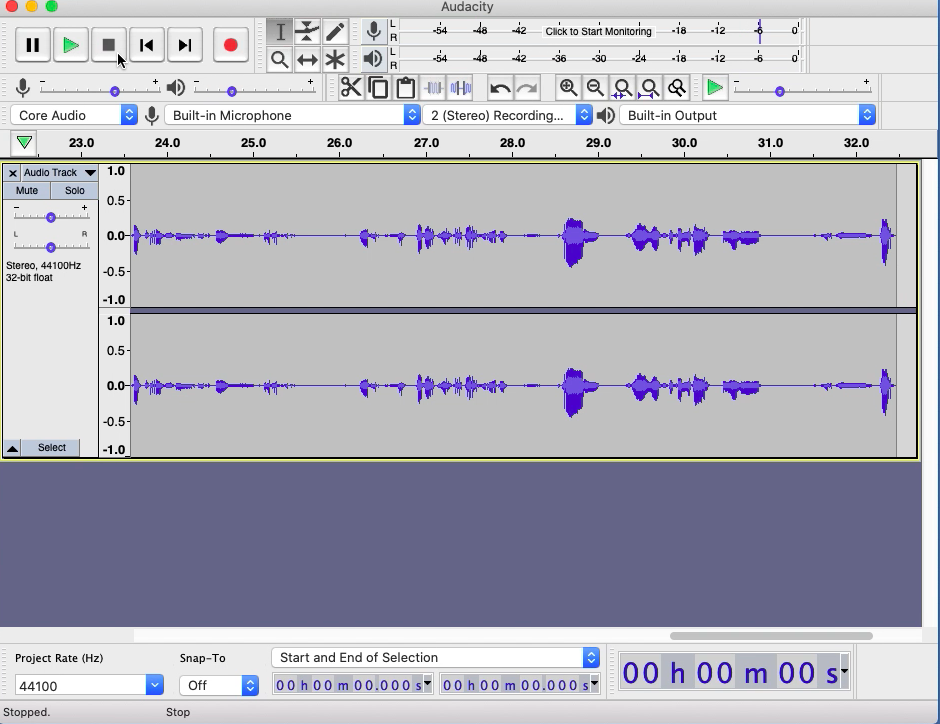Click the Trim Audio toolbar icon
The image size is (940, 724).
[x=434, y=87]
